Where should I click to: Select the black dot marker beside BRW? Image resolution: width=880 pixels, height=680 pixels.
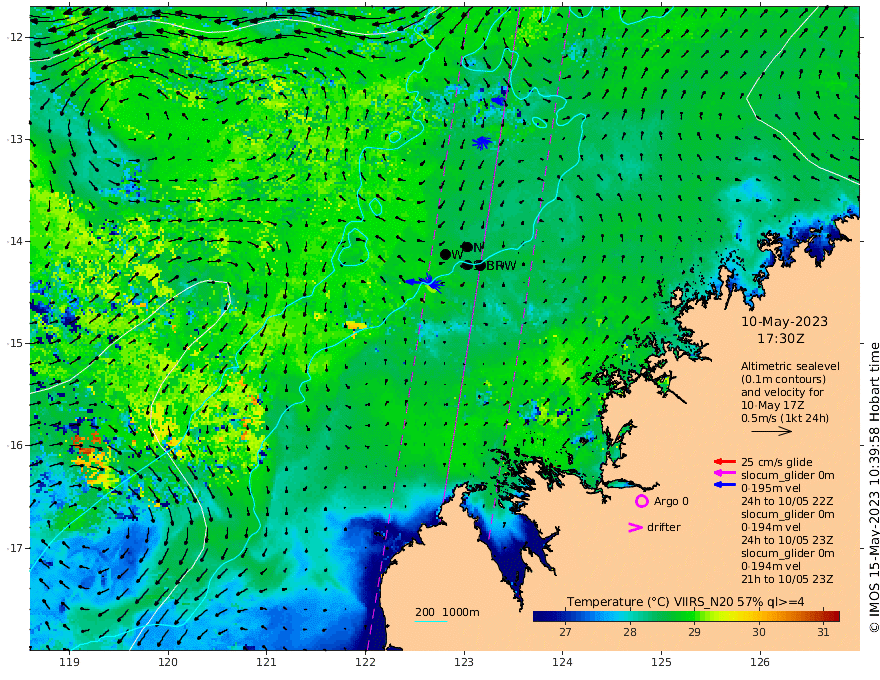[480, 266]
